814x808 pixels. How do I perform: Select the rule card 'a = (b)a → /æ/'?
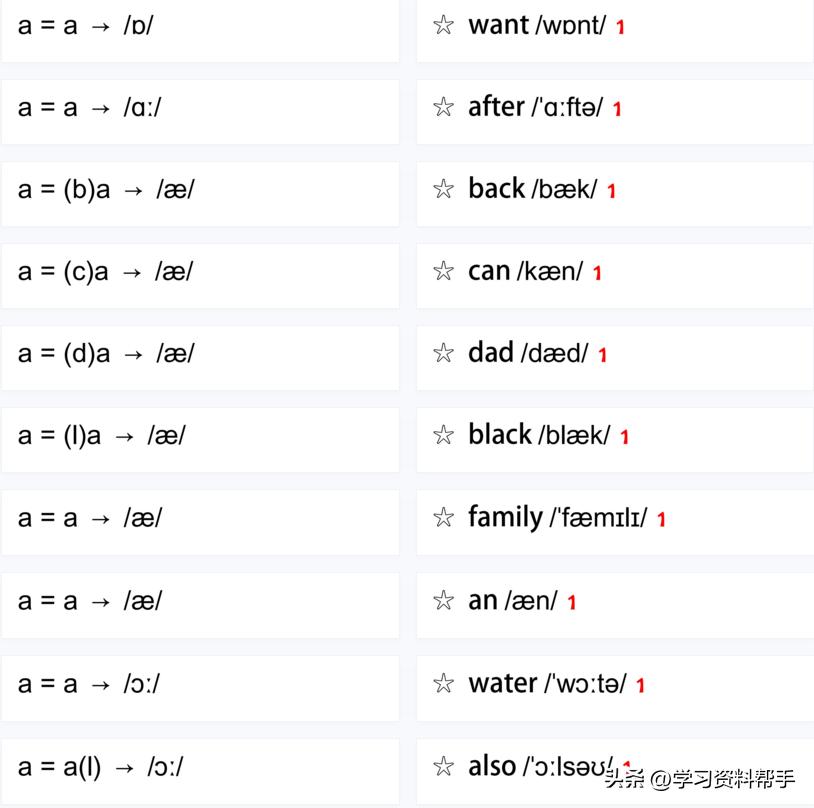[x=200, y=190]
